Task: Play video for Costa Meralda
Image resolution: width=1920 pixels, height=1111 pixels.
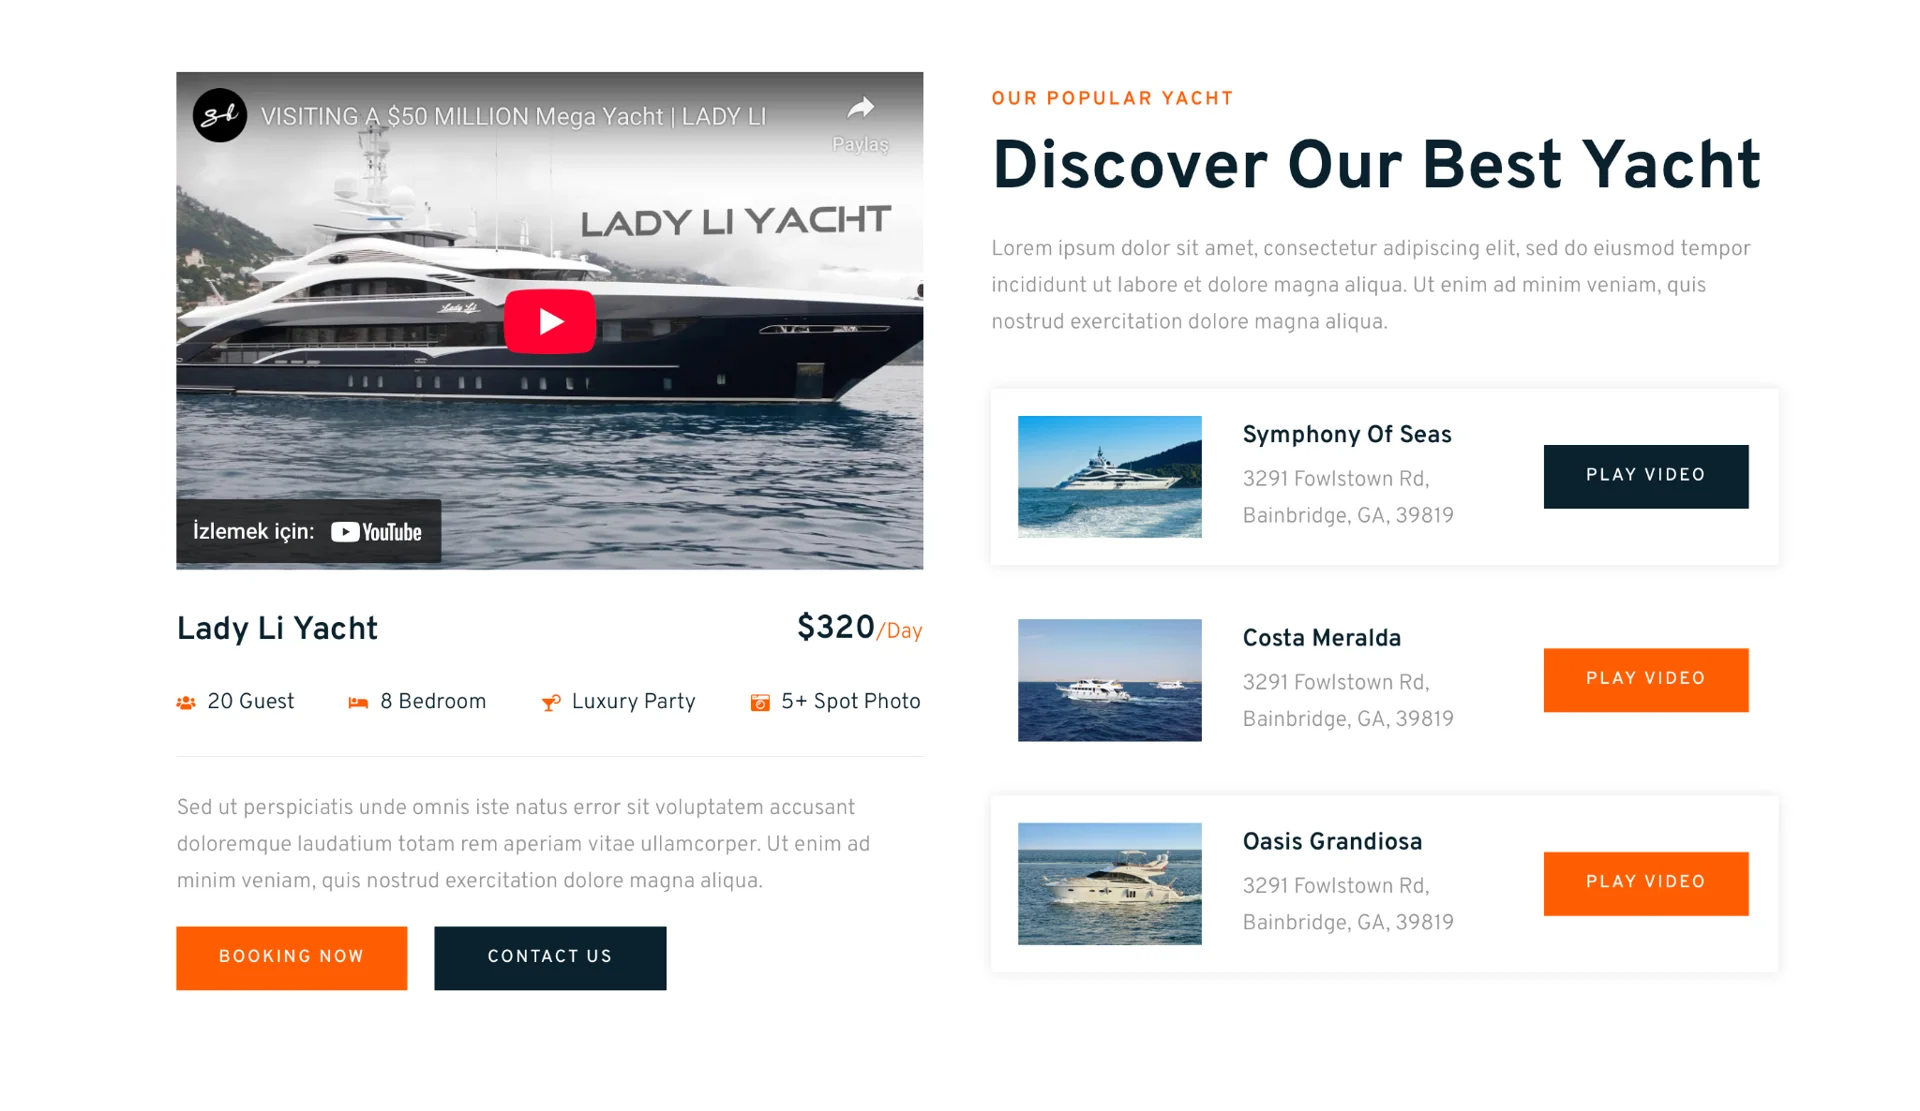Action: click(1646, 680)
